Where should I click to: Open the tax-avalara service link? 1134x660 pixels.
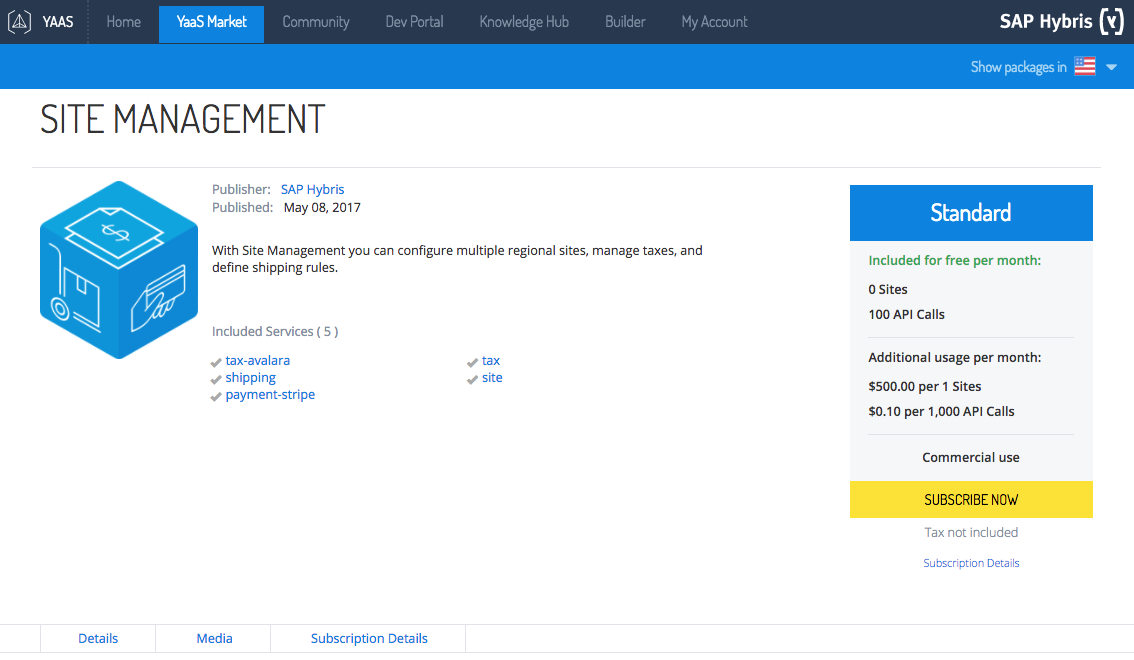[257, 360]
